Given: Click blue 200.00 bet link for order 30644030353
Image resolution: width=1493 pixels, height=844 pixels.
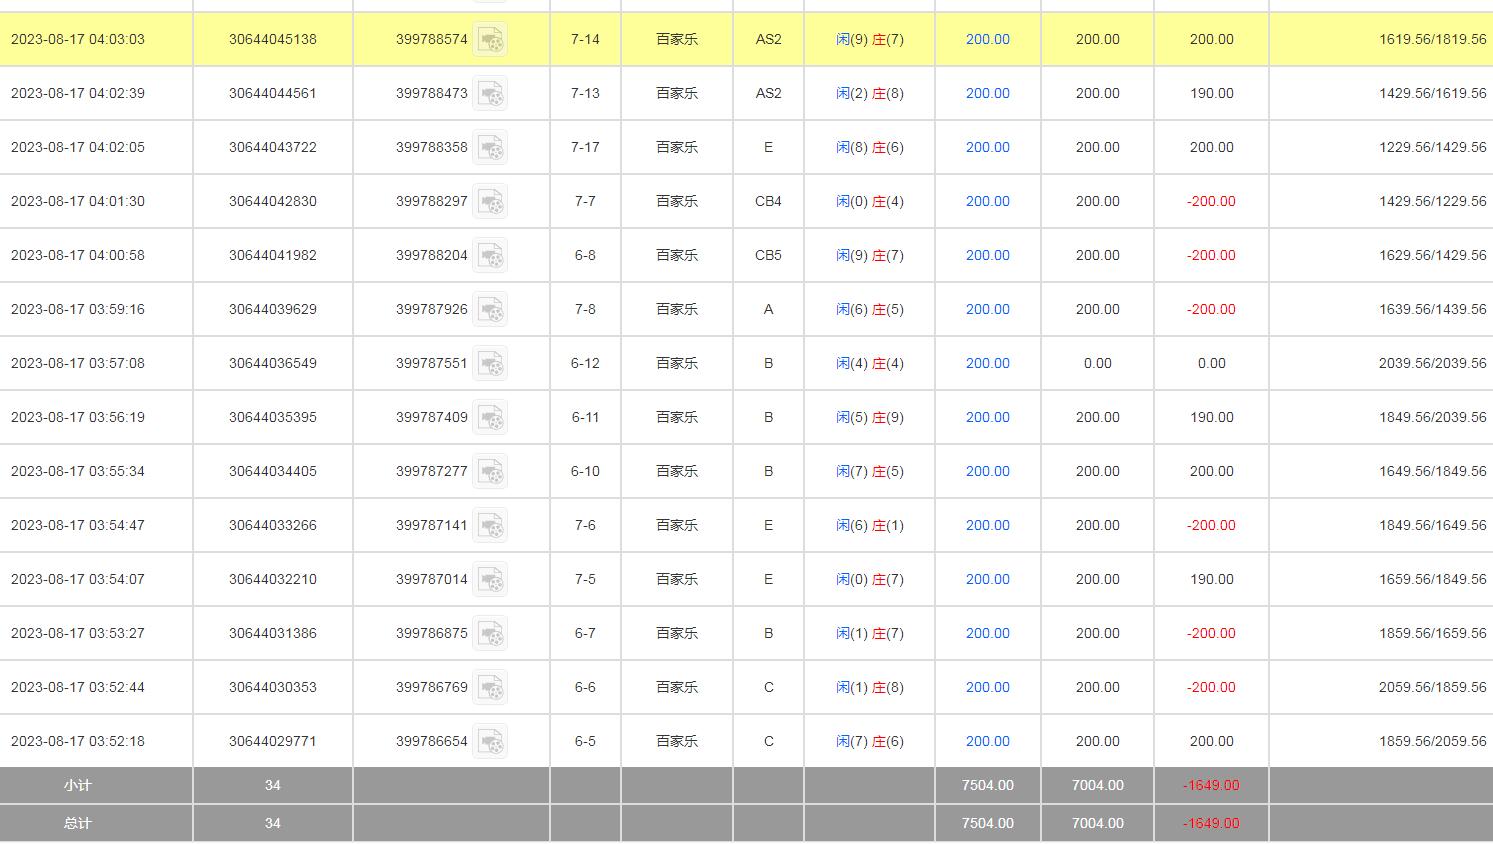Looking at the screenshot, I should 988,687.
